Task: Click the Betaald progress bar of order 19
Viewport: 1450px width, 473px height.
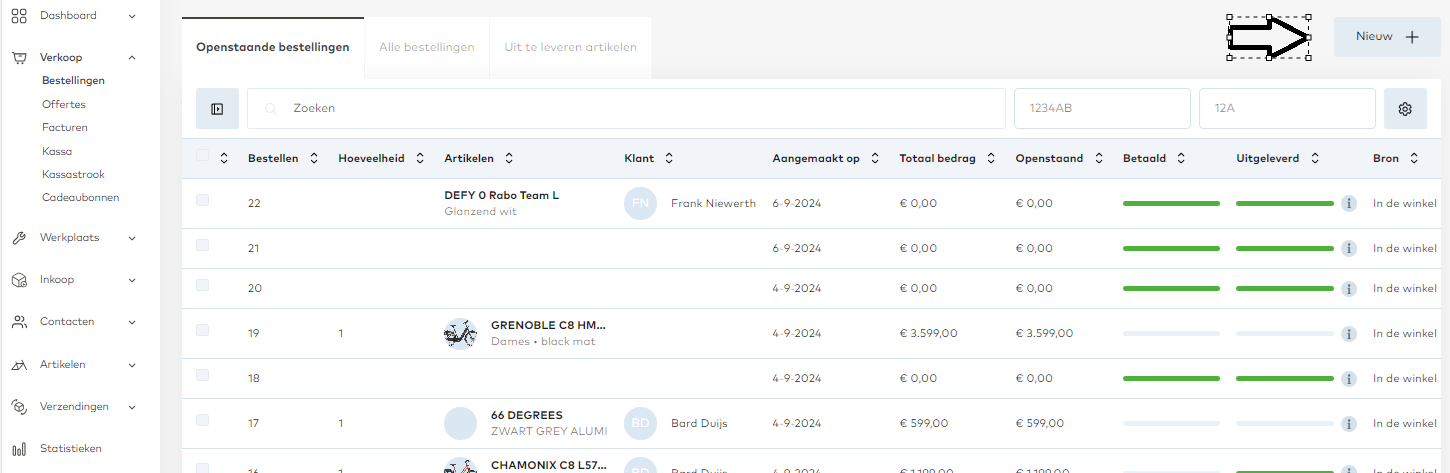Action: [x=1171, y=333]
